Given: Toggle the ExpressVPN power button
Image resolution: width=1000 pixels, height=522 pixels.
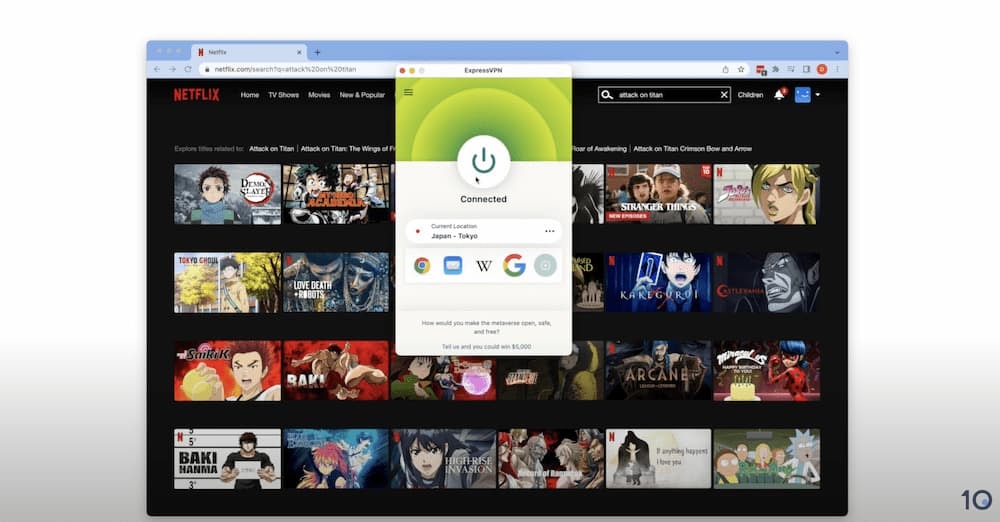Looking at the screenshot, I should [x=483, y=161].
